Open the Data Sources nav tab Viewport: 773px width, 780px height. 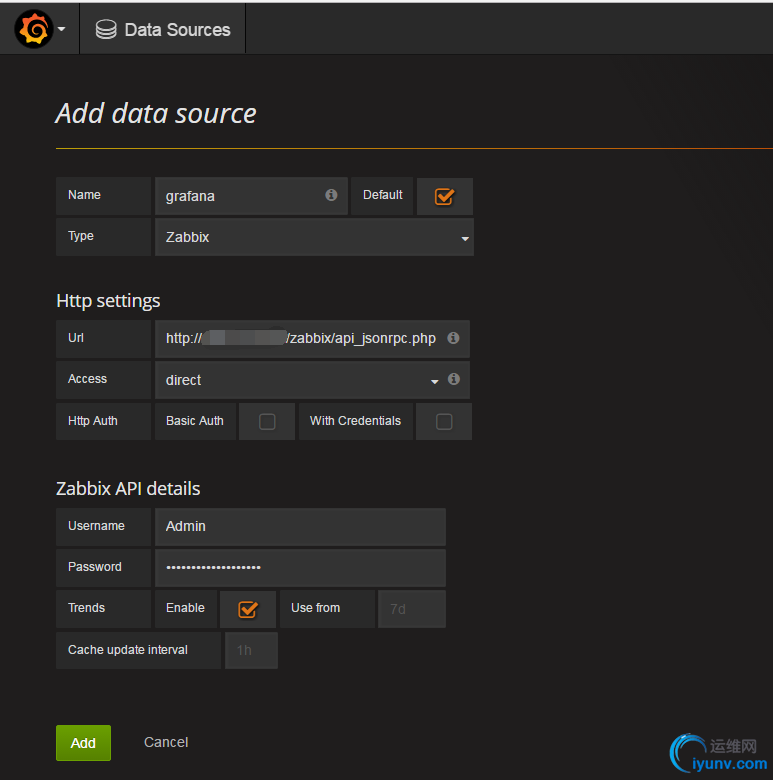click(x=163, y=29)
